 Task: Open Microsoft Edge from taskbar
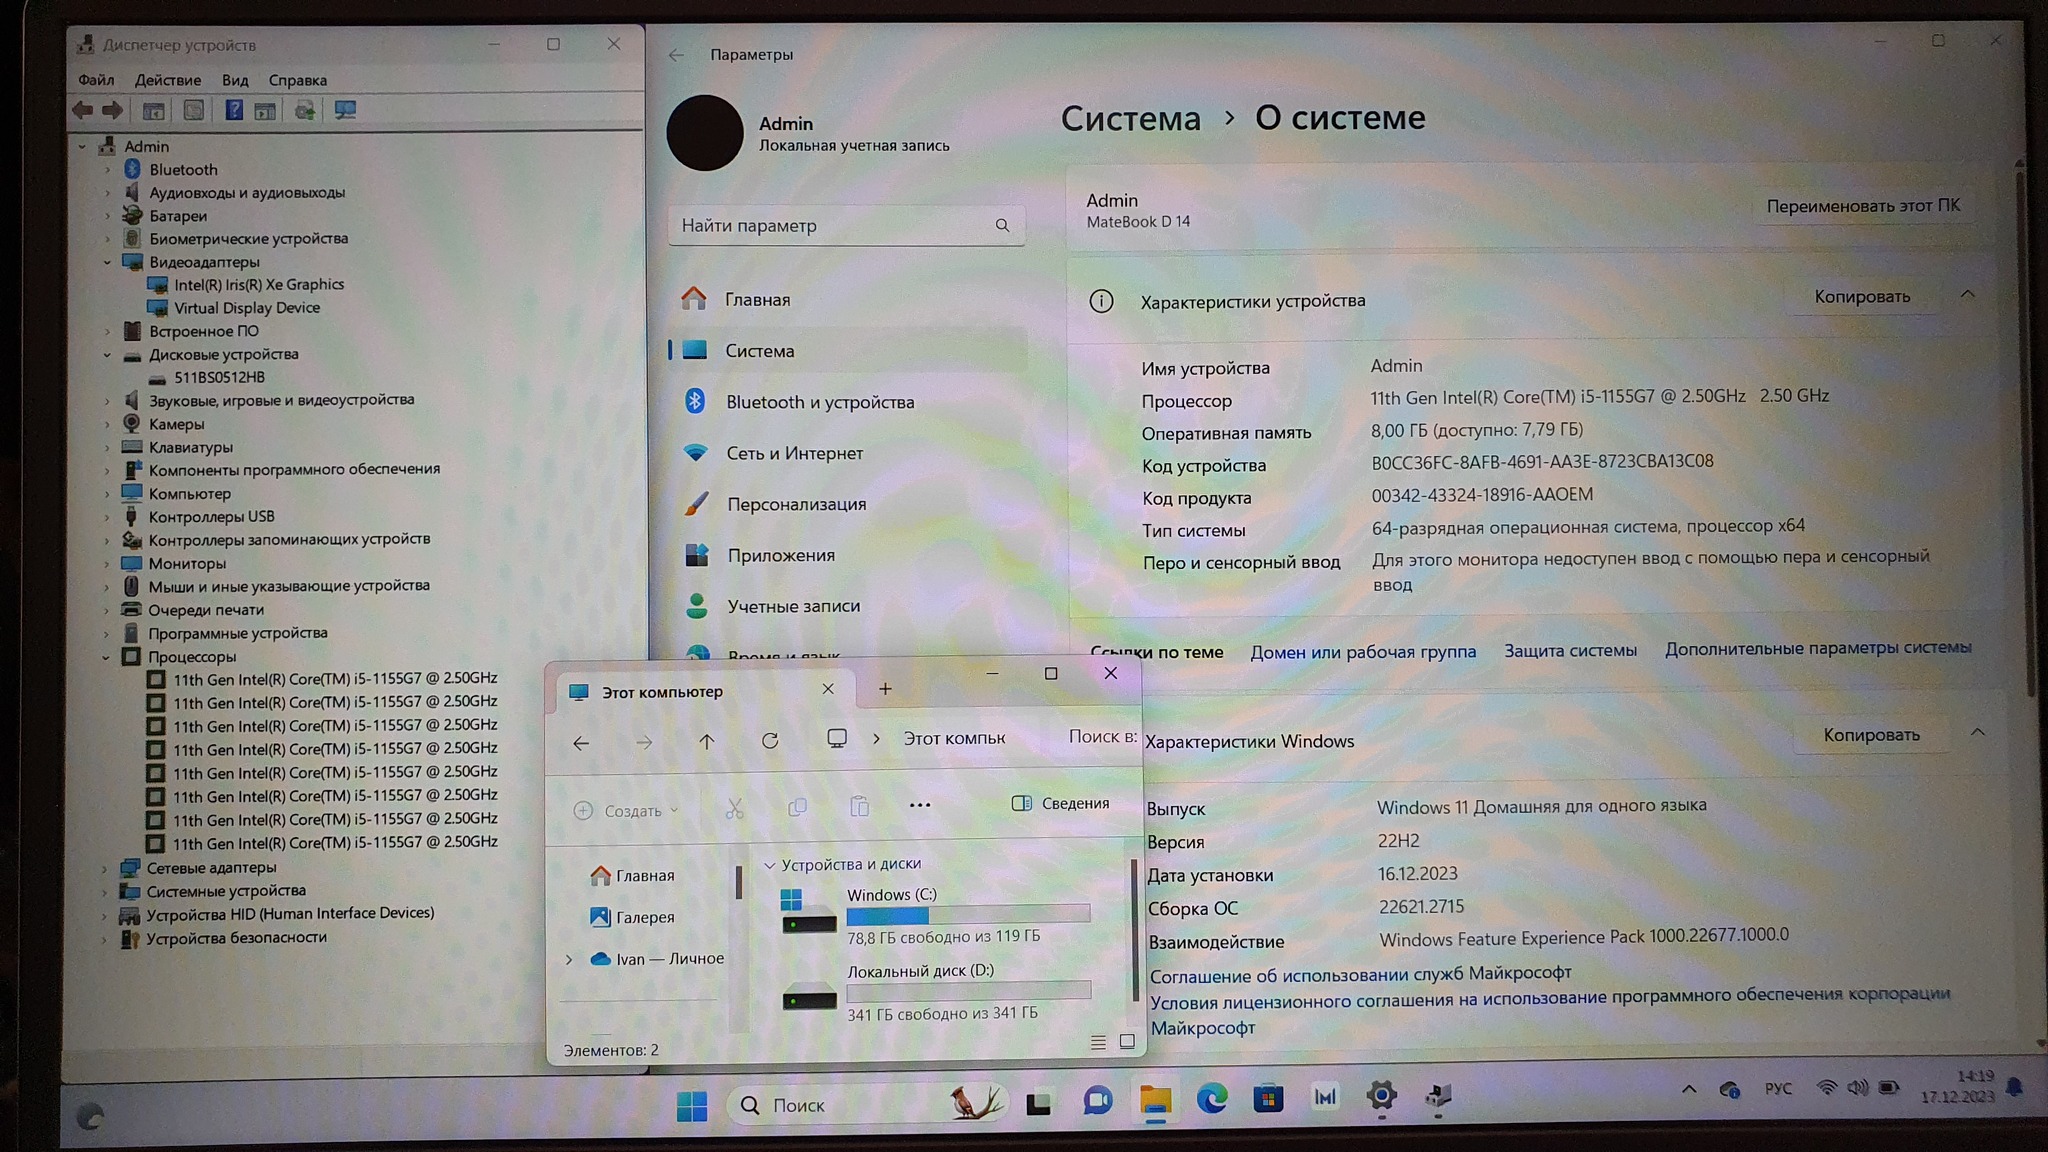tap(1212, 1100)
